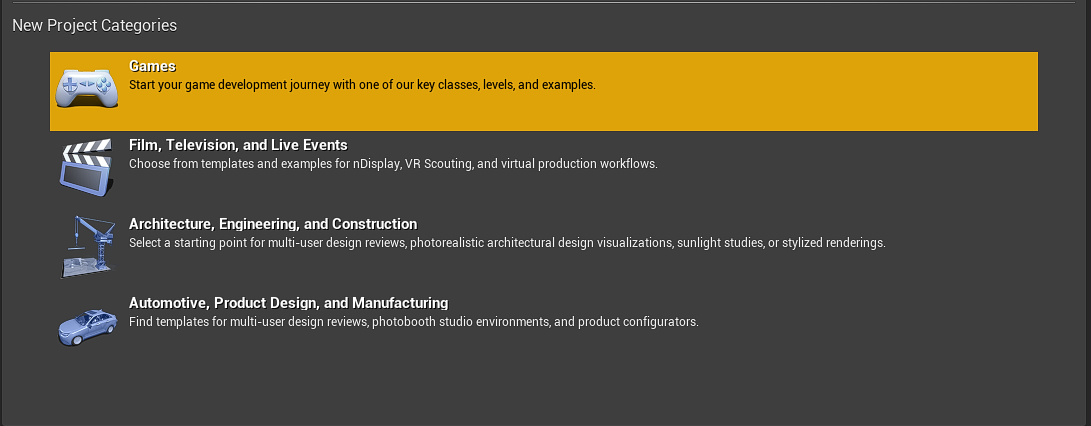Select the Games category title
This screenshot has height=426, width=1091.
(152, 66)
